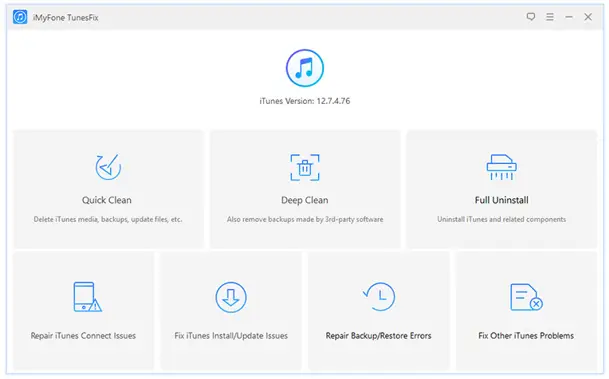Open Repair iTunes Connect Issues

84,336
